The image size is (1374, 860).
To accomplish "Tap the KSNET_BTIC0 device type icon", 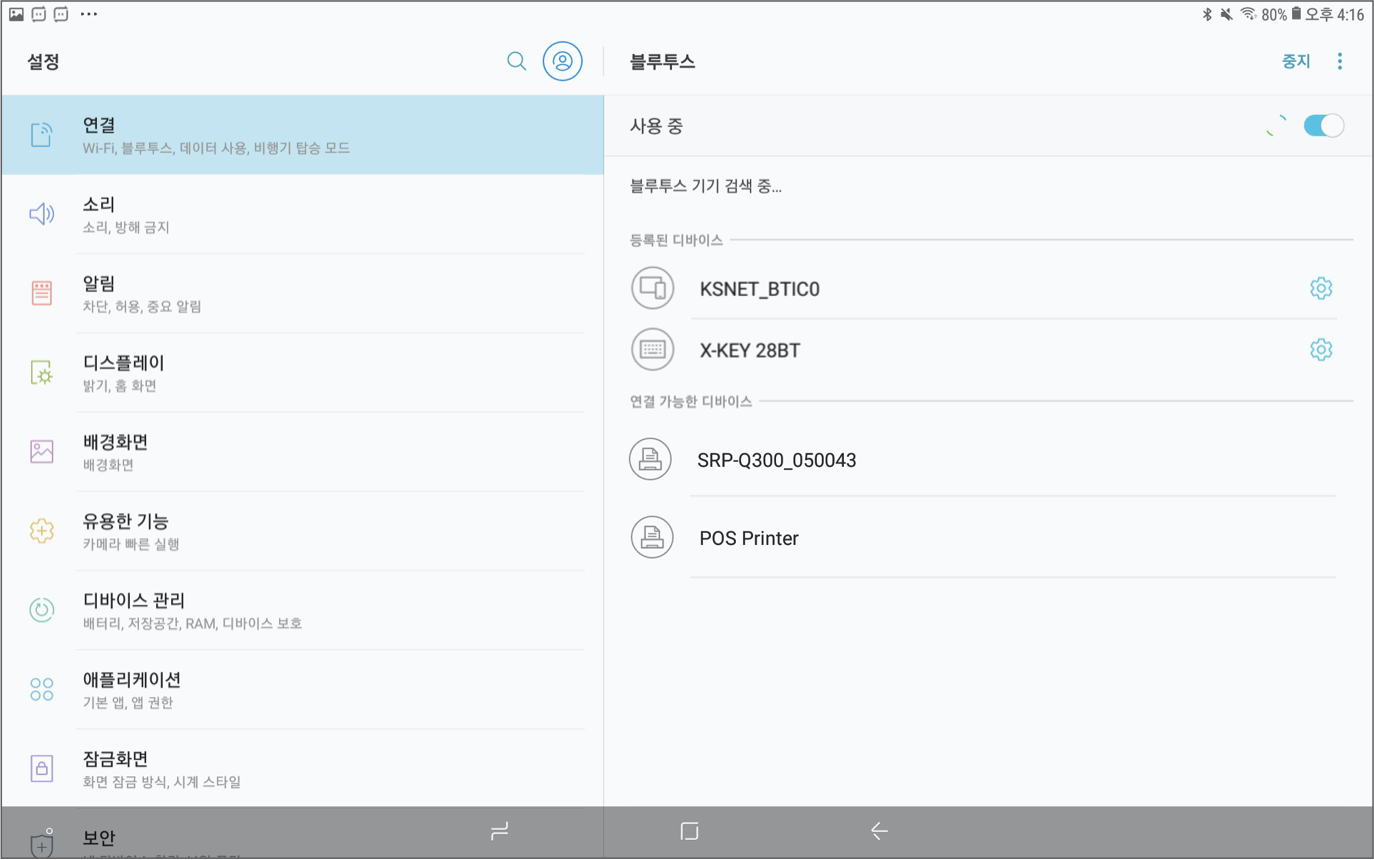I will [652, 289].
